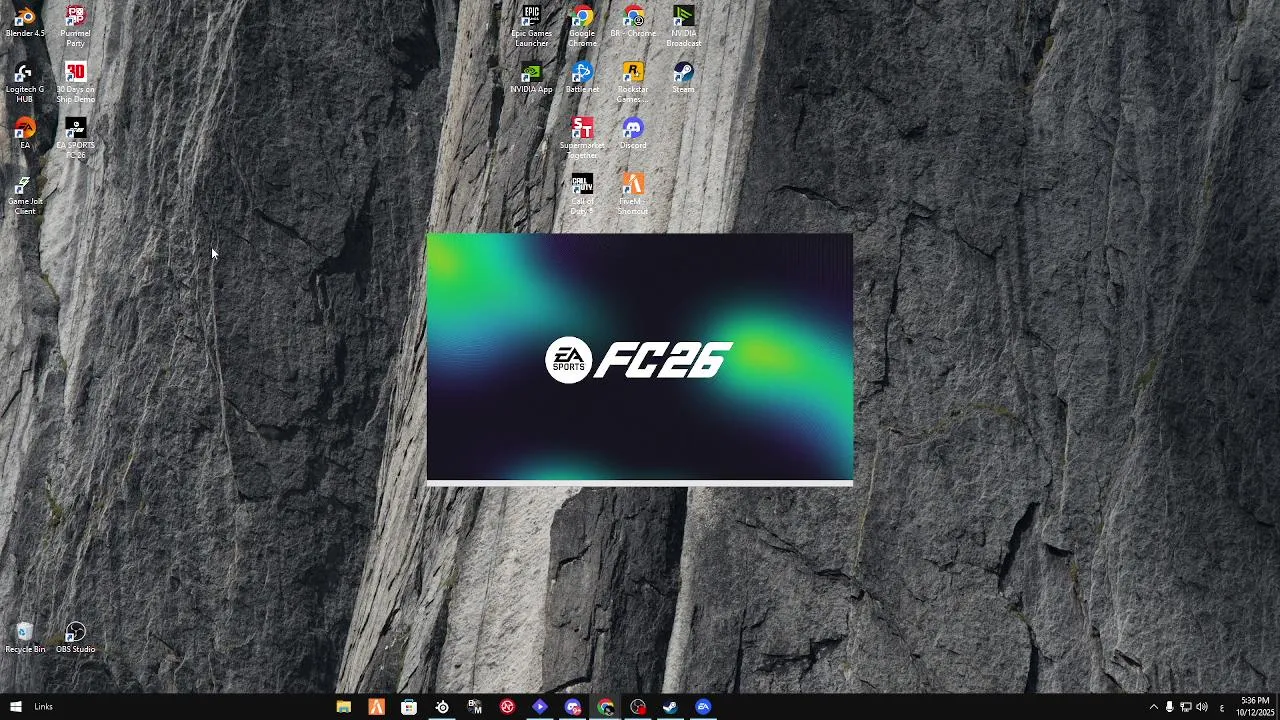
Task: Select the BR - Chrome desktop shortcut
Action: [633, 22]
